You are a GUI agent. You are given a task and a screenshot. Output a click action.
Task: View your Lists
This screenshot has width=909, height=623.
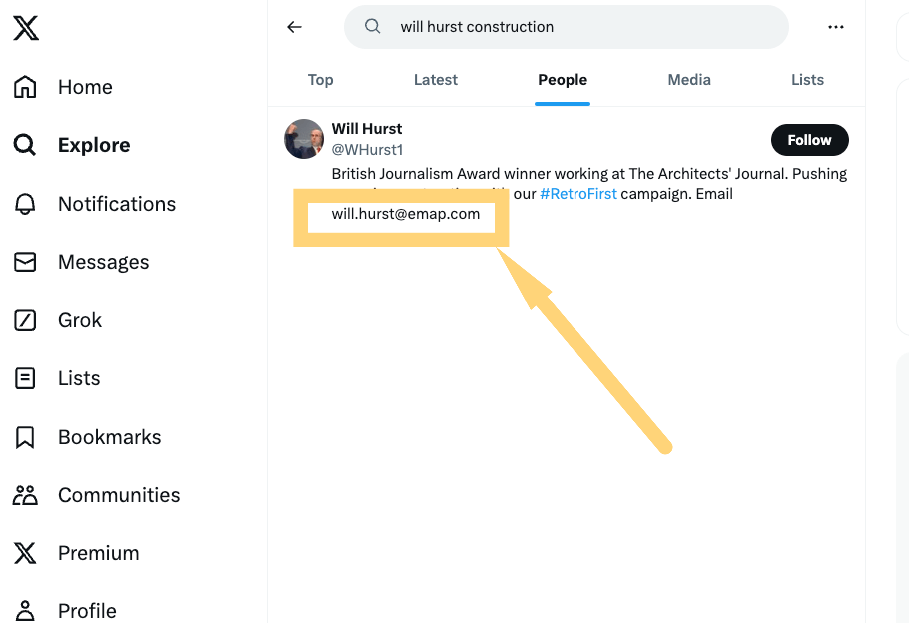pyautogui.click(x=79, y=378)
